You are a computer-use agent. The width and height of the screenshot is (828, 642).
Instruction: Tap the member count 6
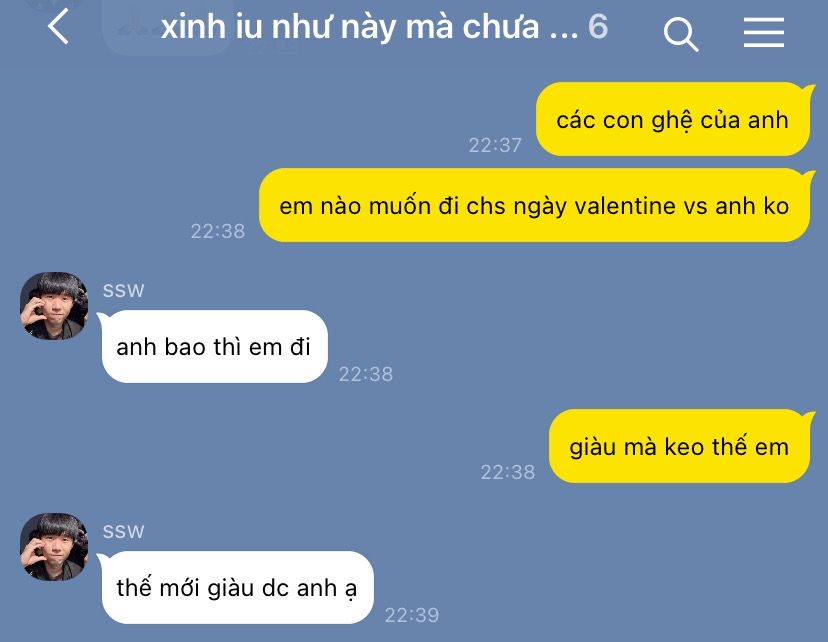(598, 26)
